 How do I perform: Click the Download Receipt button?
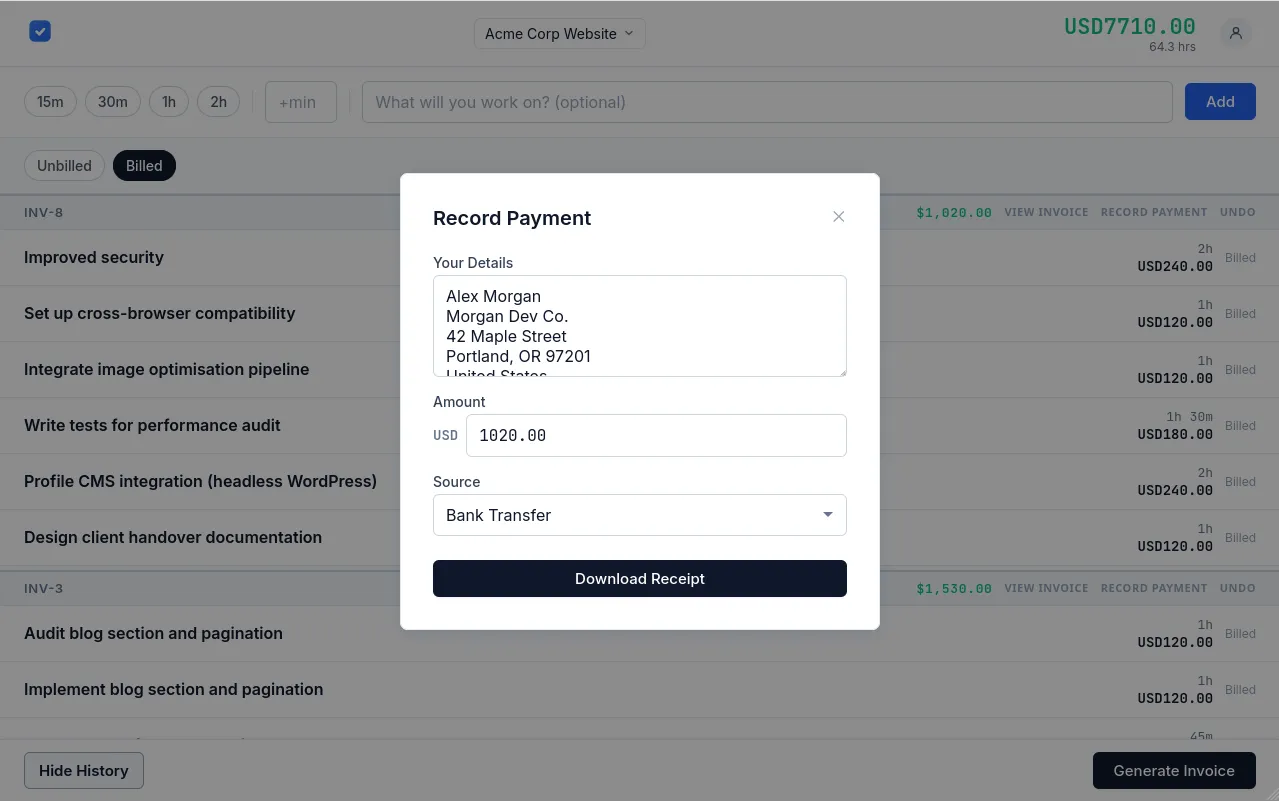(639, 578)
